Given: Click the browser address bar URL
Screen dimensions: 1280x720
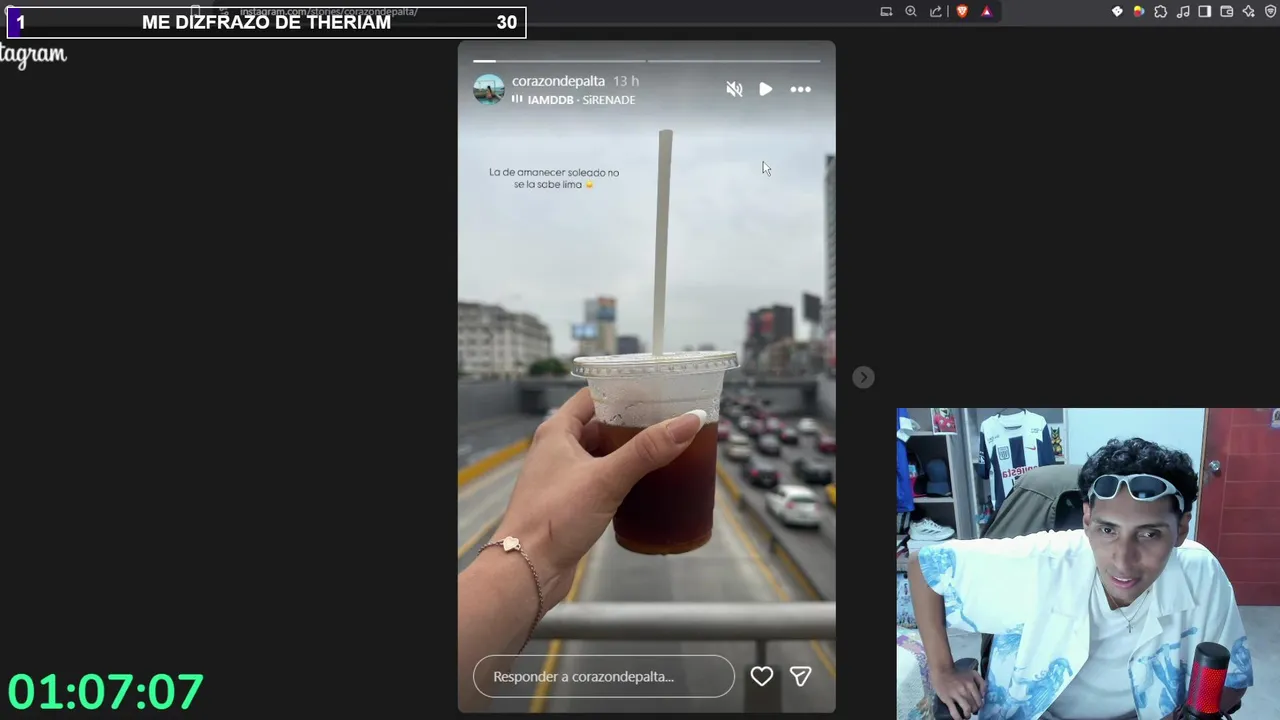Looking at the screenshot, I should (329, 12).
